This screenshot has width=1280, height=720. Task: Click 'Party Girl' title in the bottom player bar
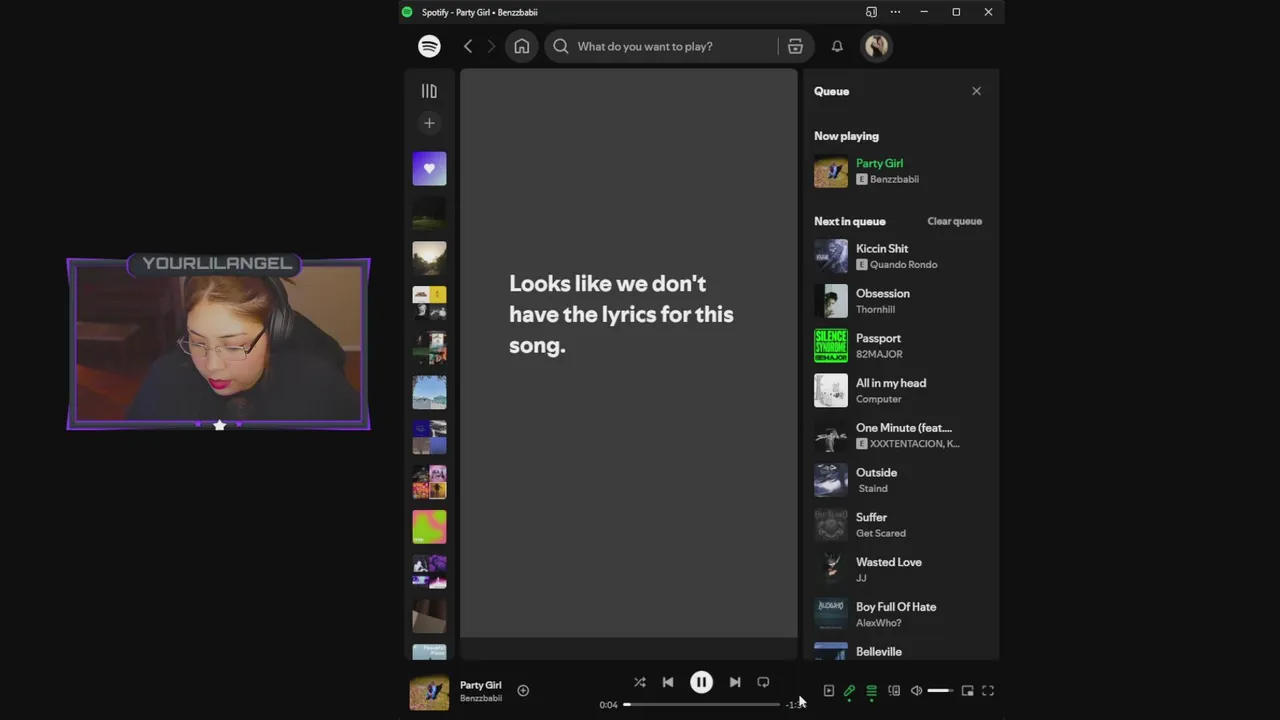point(480,685)
